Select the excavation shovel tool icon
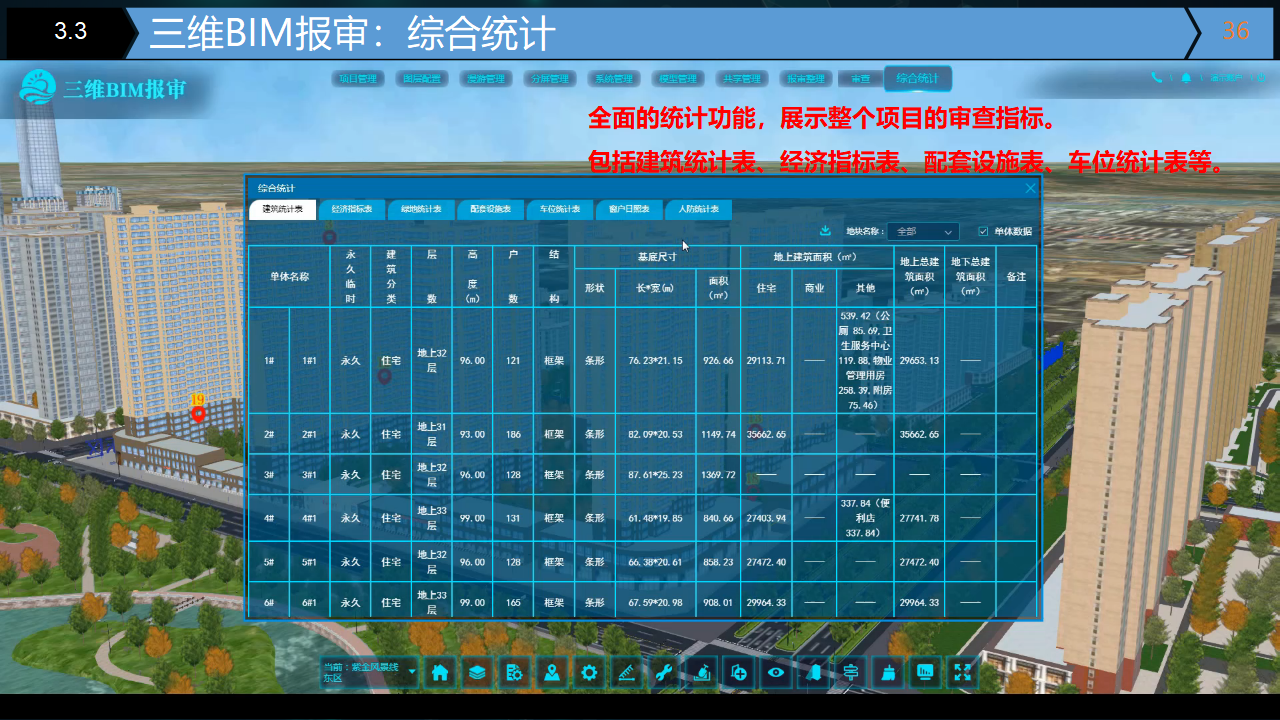1280x720 pixels. [x=702, y=673]
